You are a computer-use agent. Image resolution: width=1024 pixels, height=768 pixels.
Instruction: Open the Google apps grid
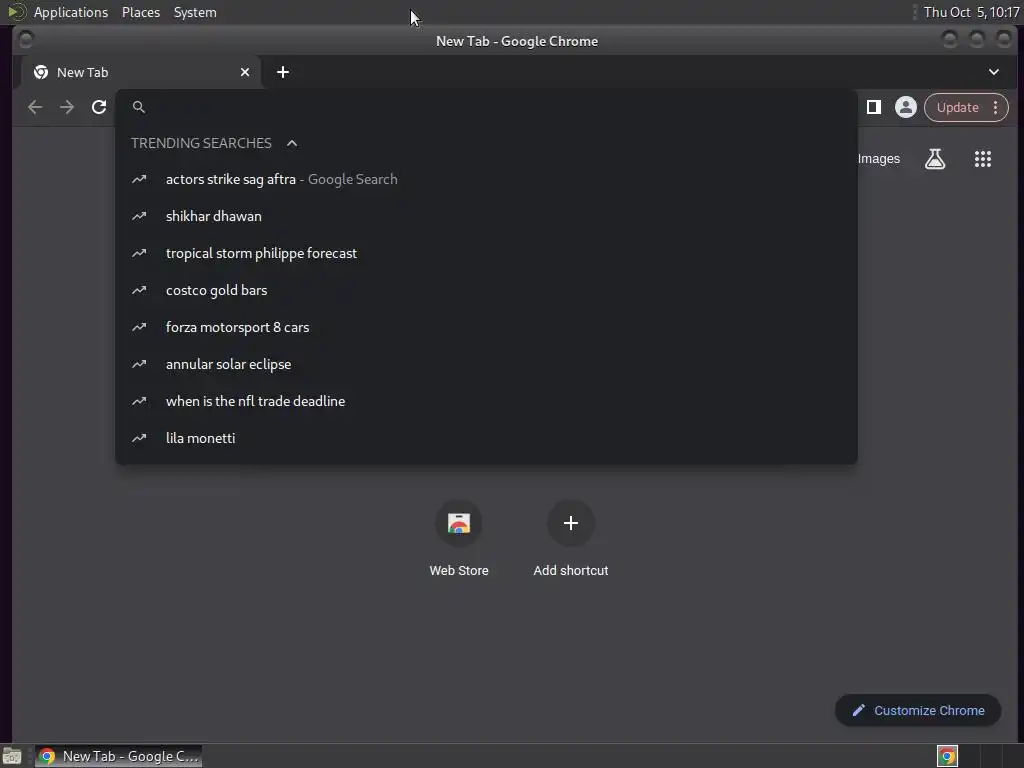tap(983, 159)
